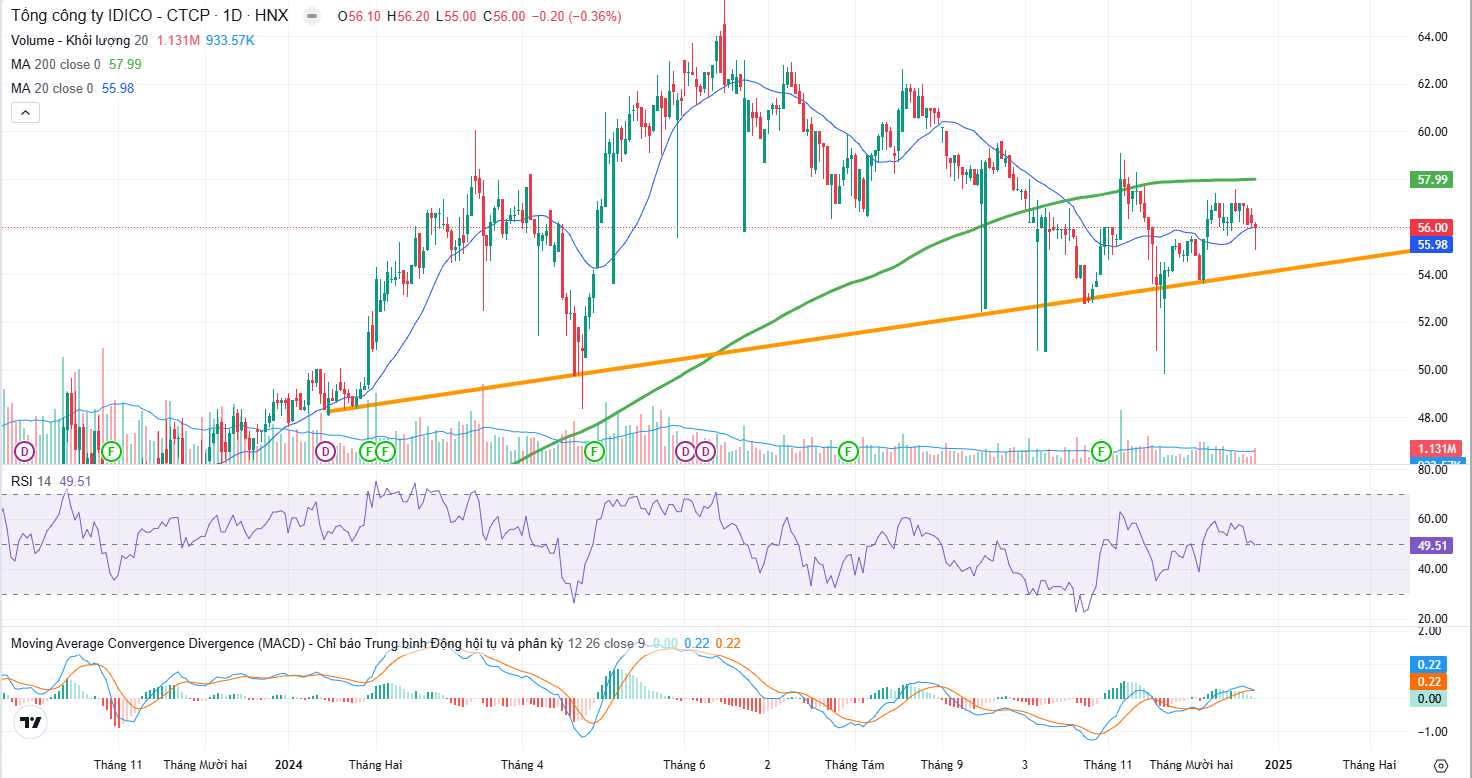
Task: Select the Volume - Khối lượng 20 legend
Action: (x=80, y=40)
